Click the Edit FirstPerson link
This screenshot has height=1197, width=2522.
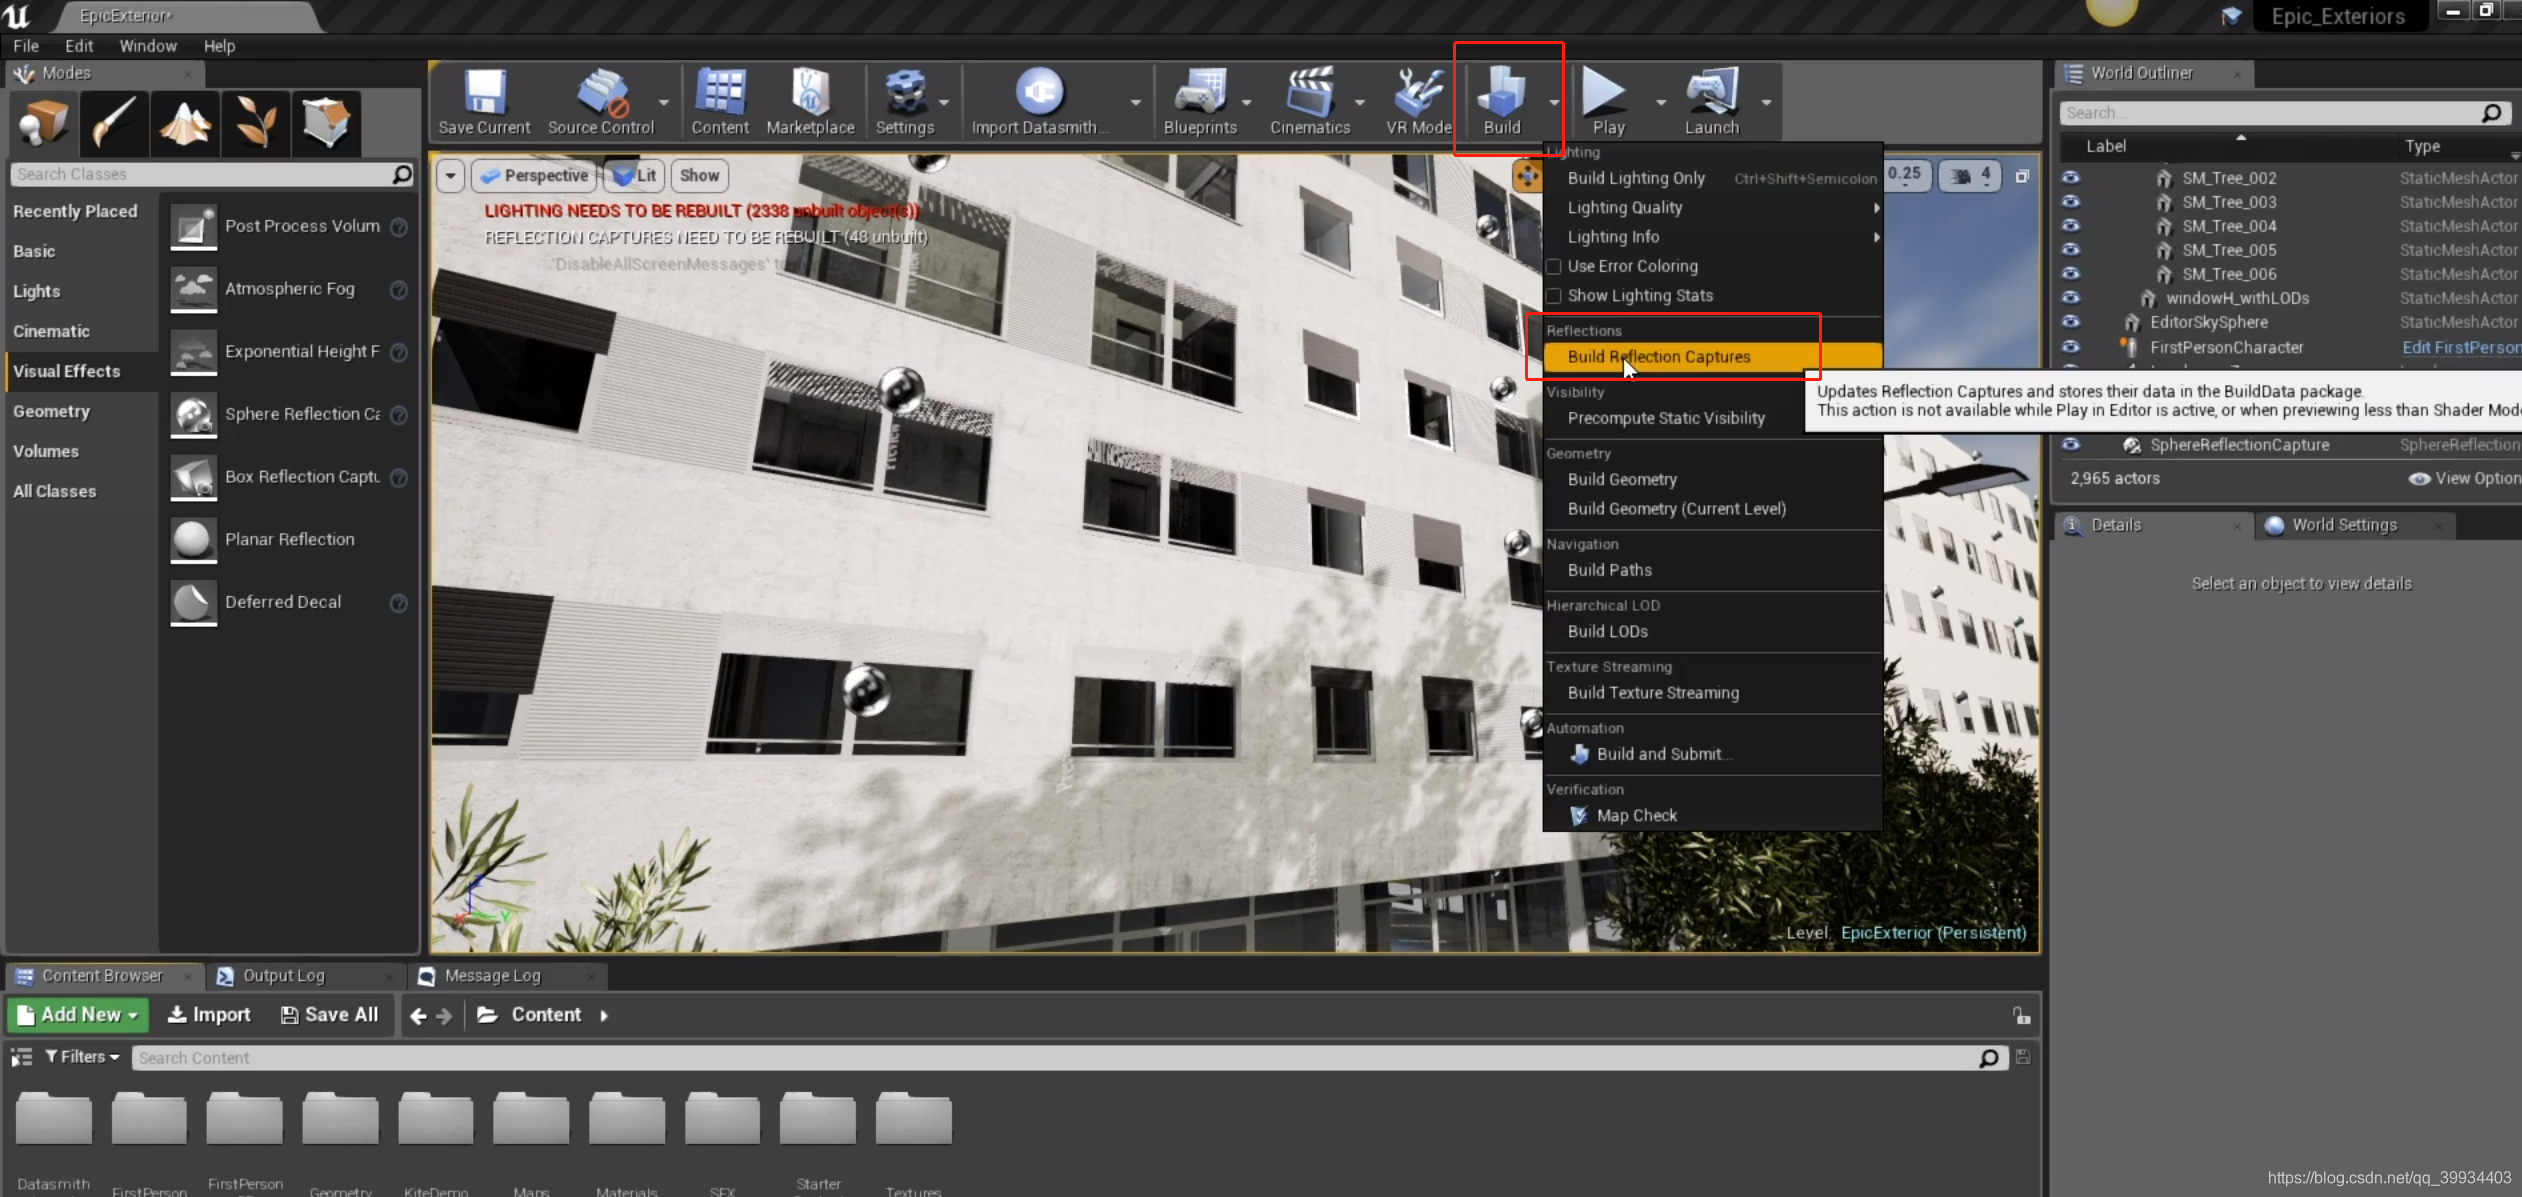coord(2461,348)
